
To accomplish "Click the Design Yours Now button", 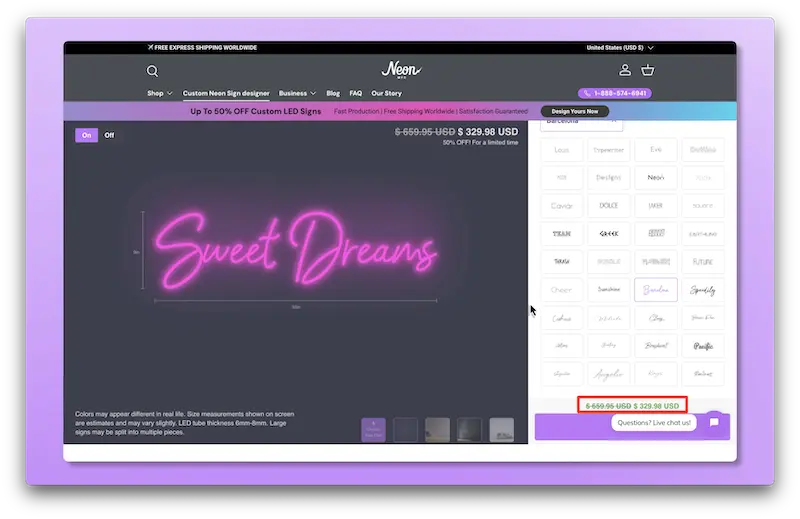I will point(574,111).
